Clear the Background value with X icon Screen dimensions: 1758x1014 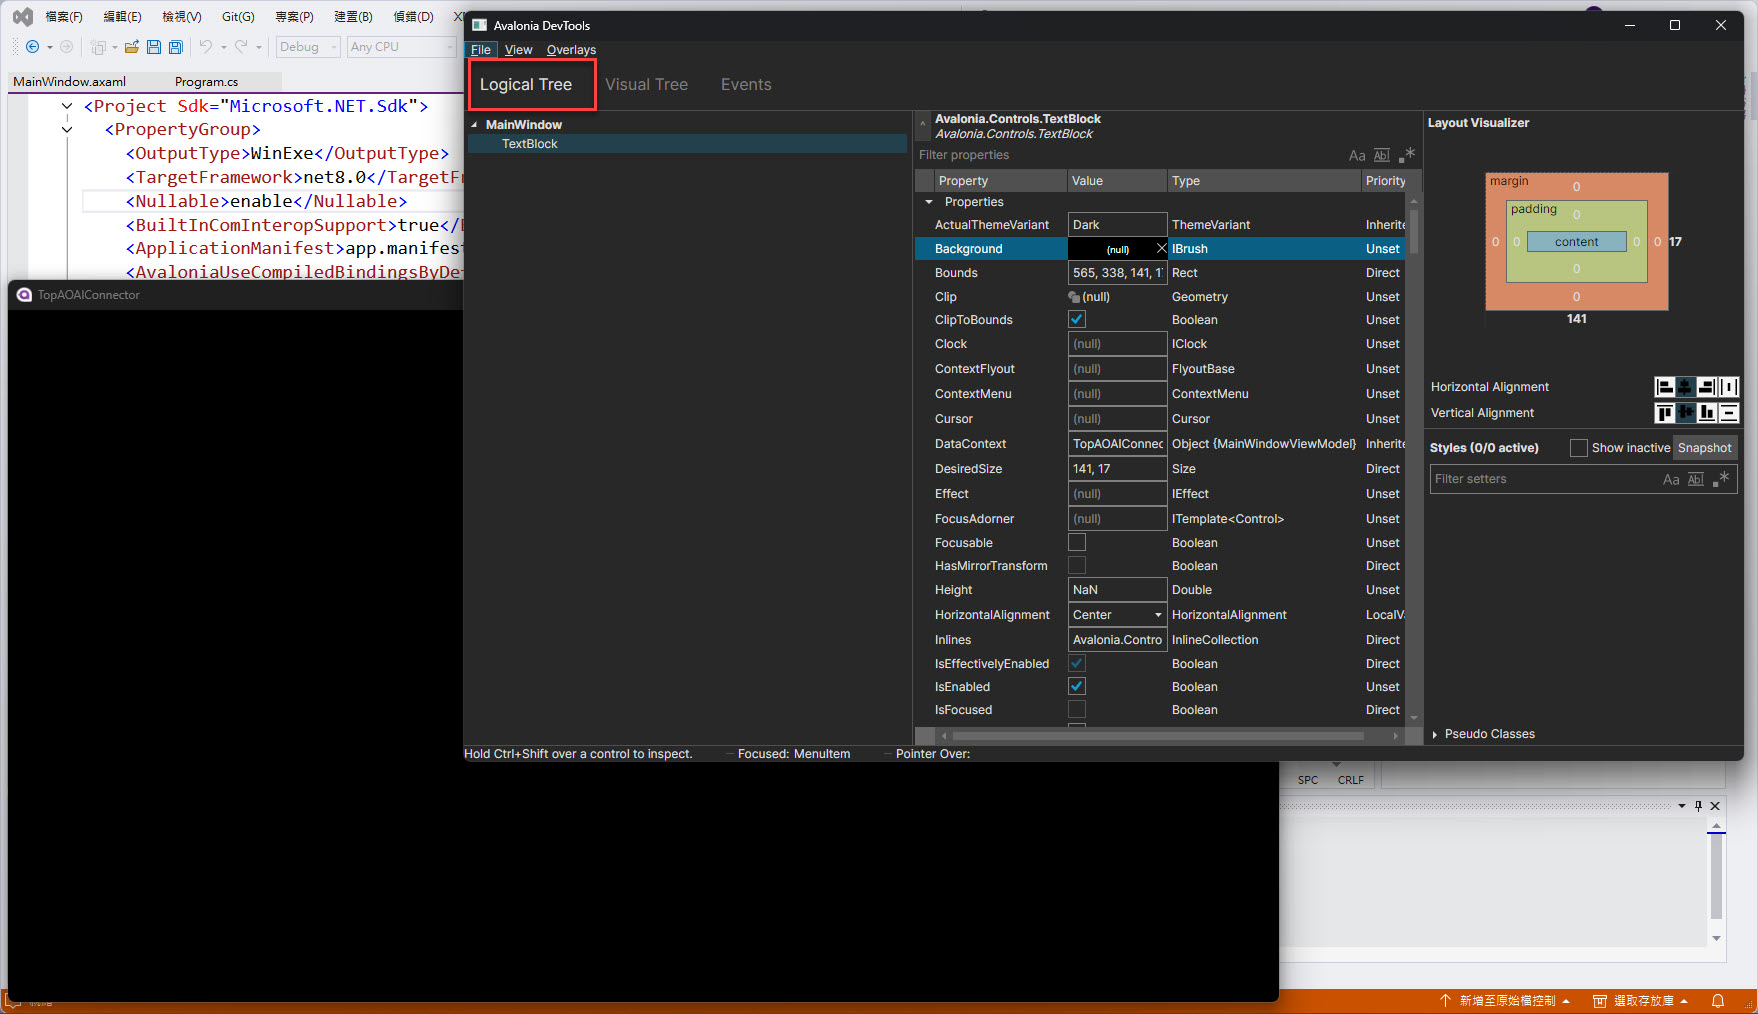coord(1161,248)
